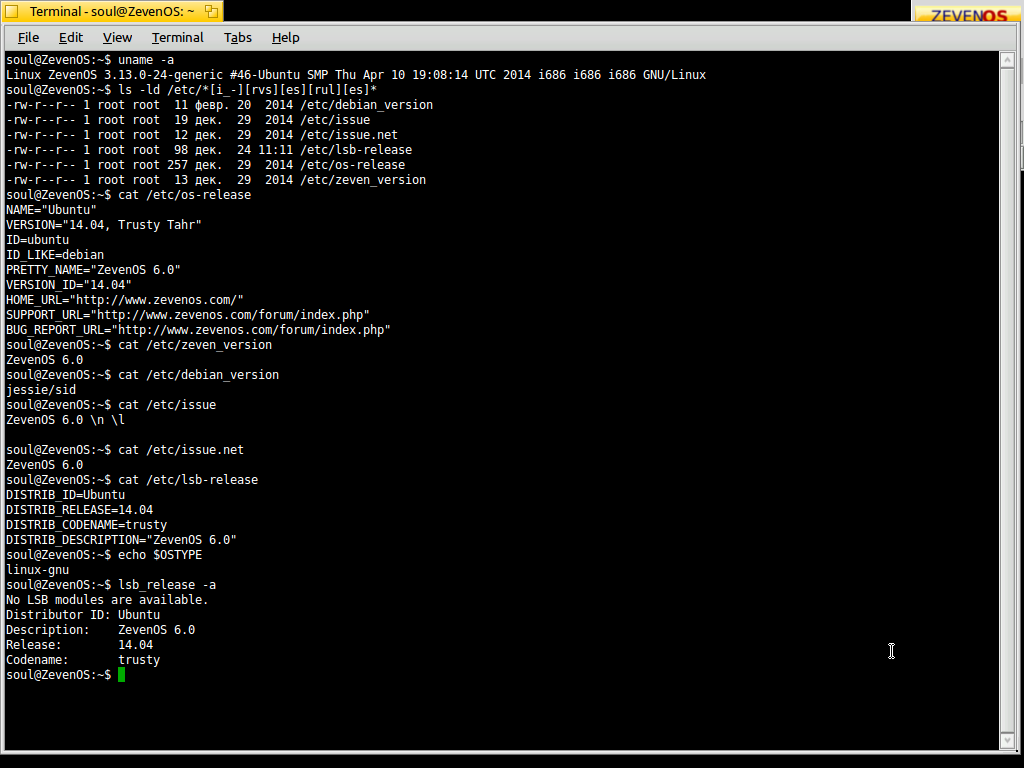
Task: Click the 'Codename: trusty' line
Action: [83, 661]
